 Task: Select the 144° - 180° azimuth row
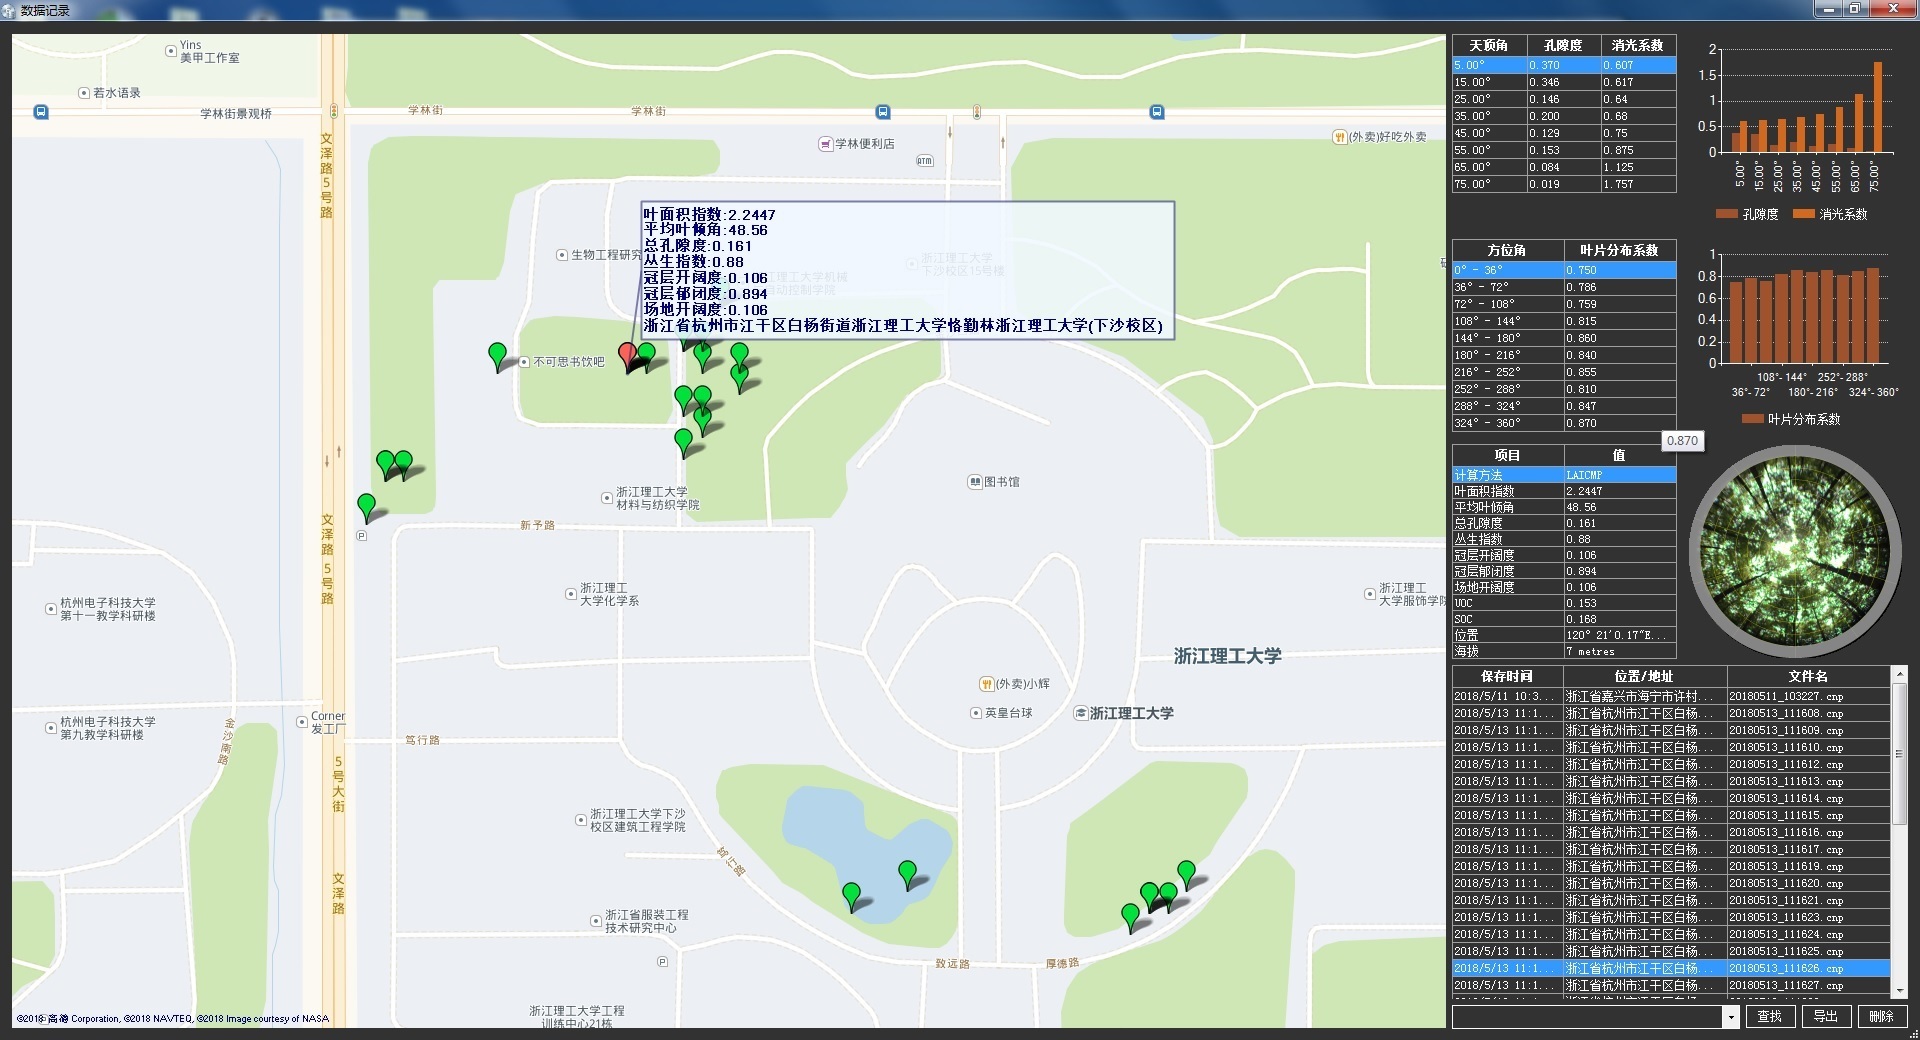click(1564, 338)
